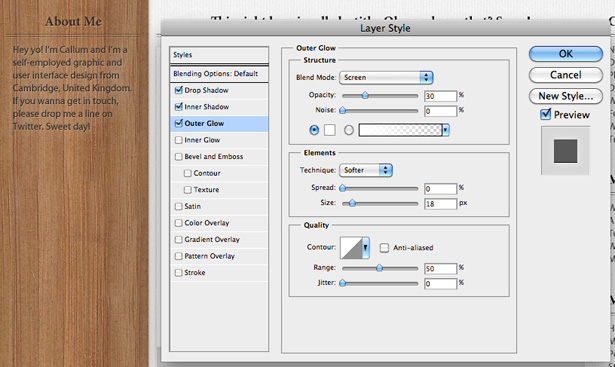Enable the Stroke effect checkbox
Image resolution: width=615 pixels, height=367 pixels.
pyautogui.click(x=178, y=273)
